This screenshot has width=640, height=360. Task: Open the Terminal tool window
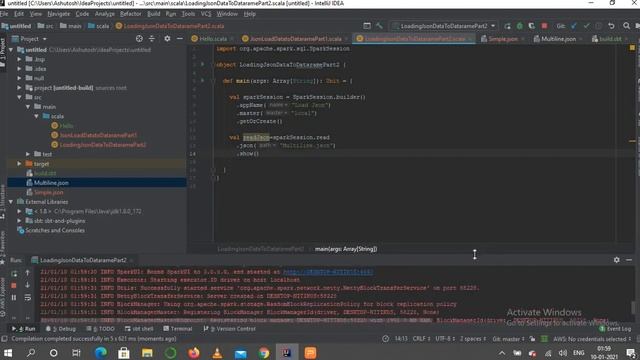(178, 329)
